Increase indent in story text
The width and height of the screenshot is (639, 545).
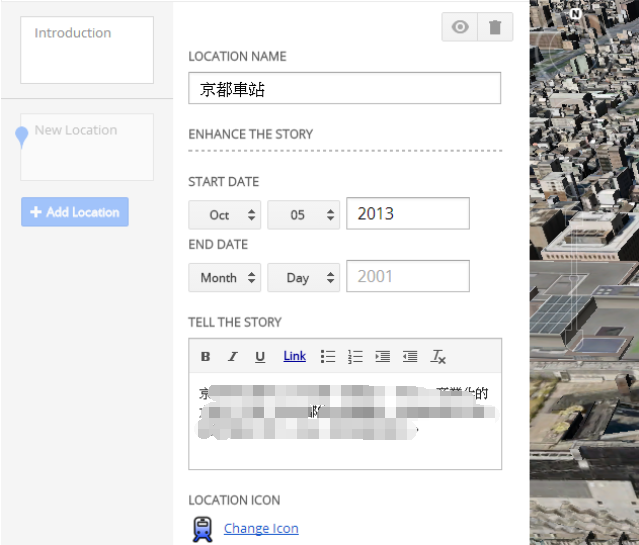pyautogui.click(x=382, y=356)
